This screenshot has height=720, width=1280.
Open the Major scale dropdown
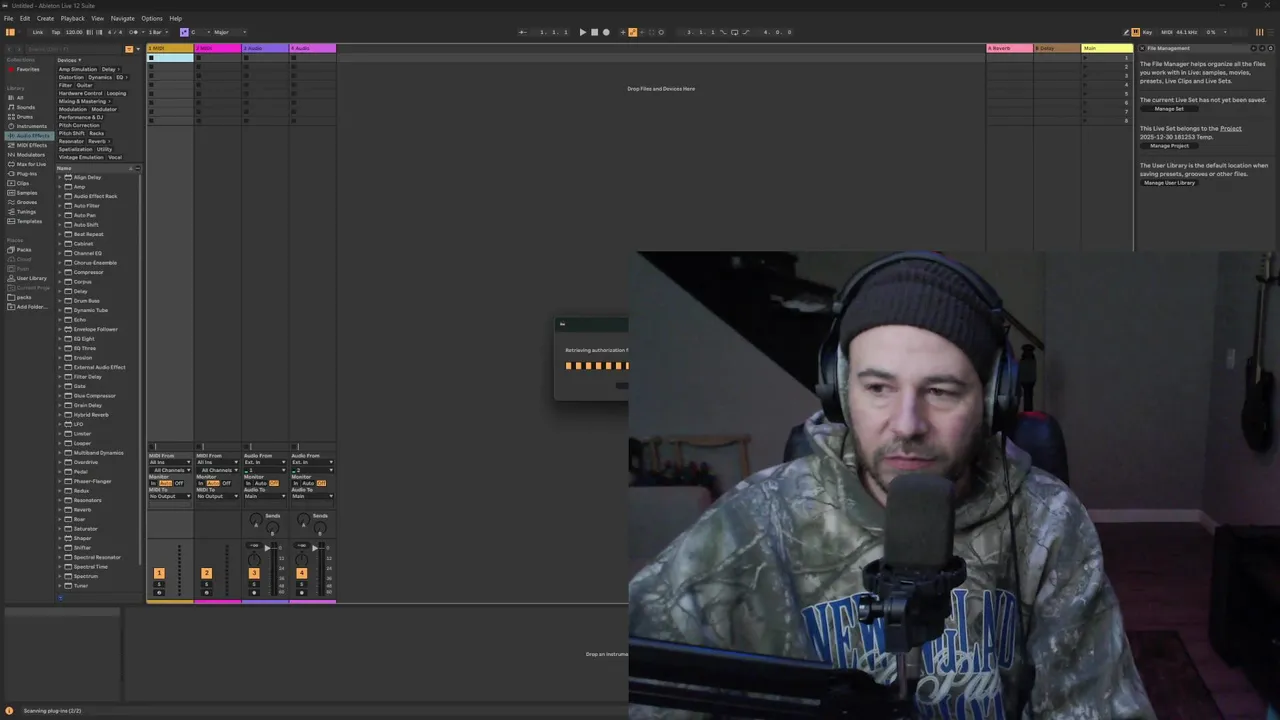click(x=229, y=32)
